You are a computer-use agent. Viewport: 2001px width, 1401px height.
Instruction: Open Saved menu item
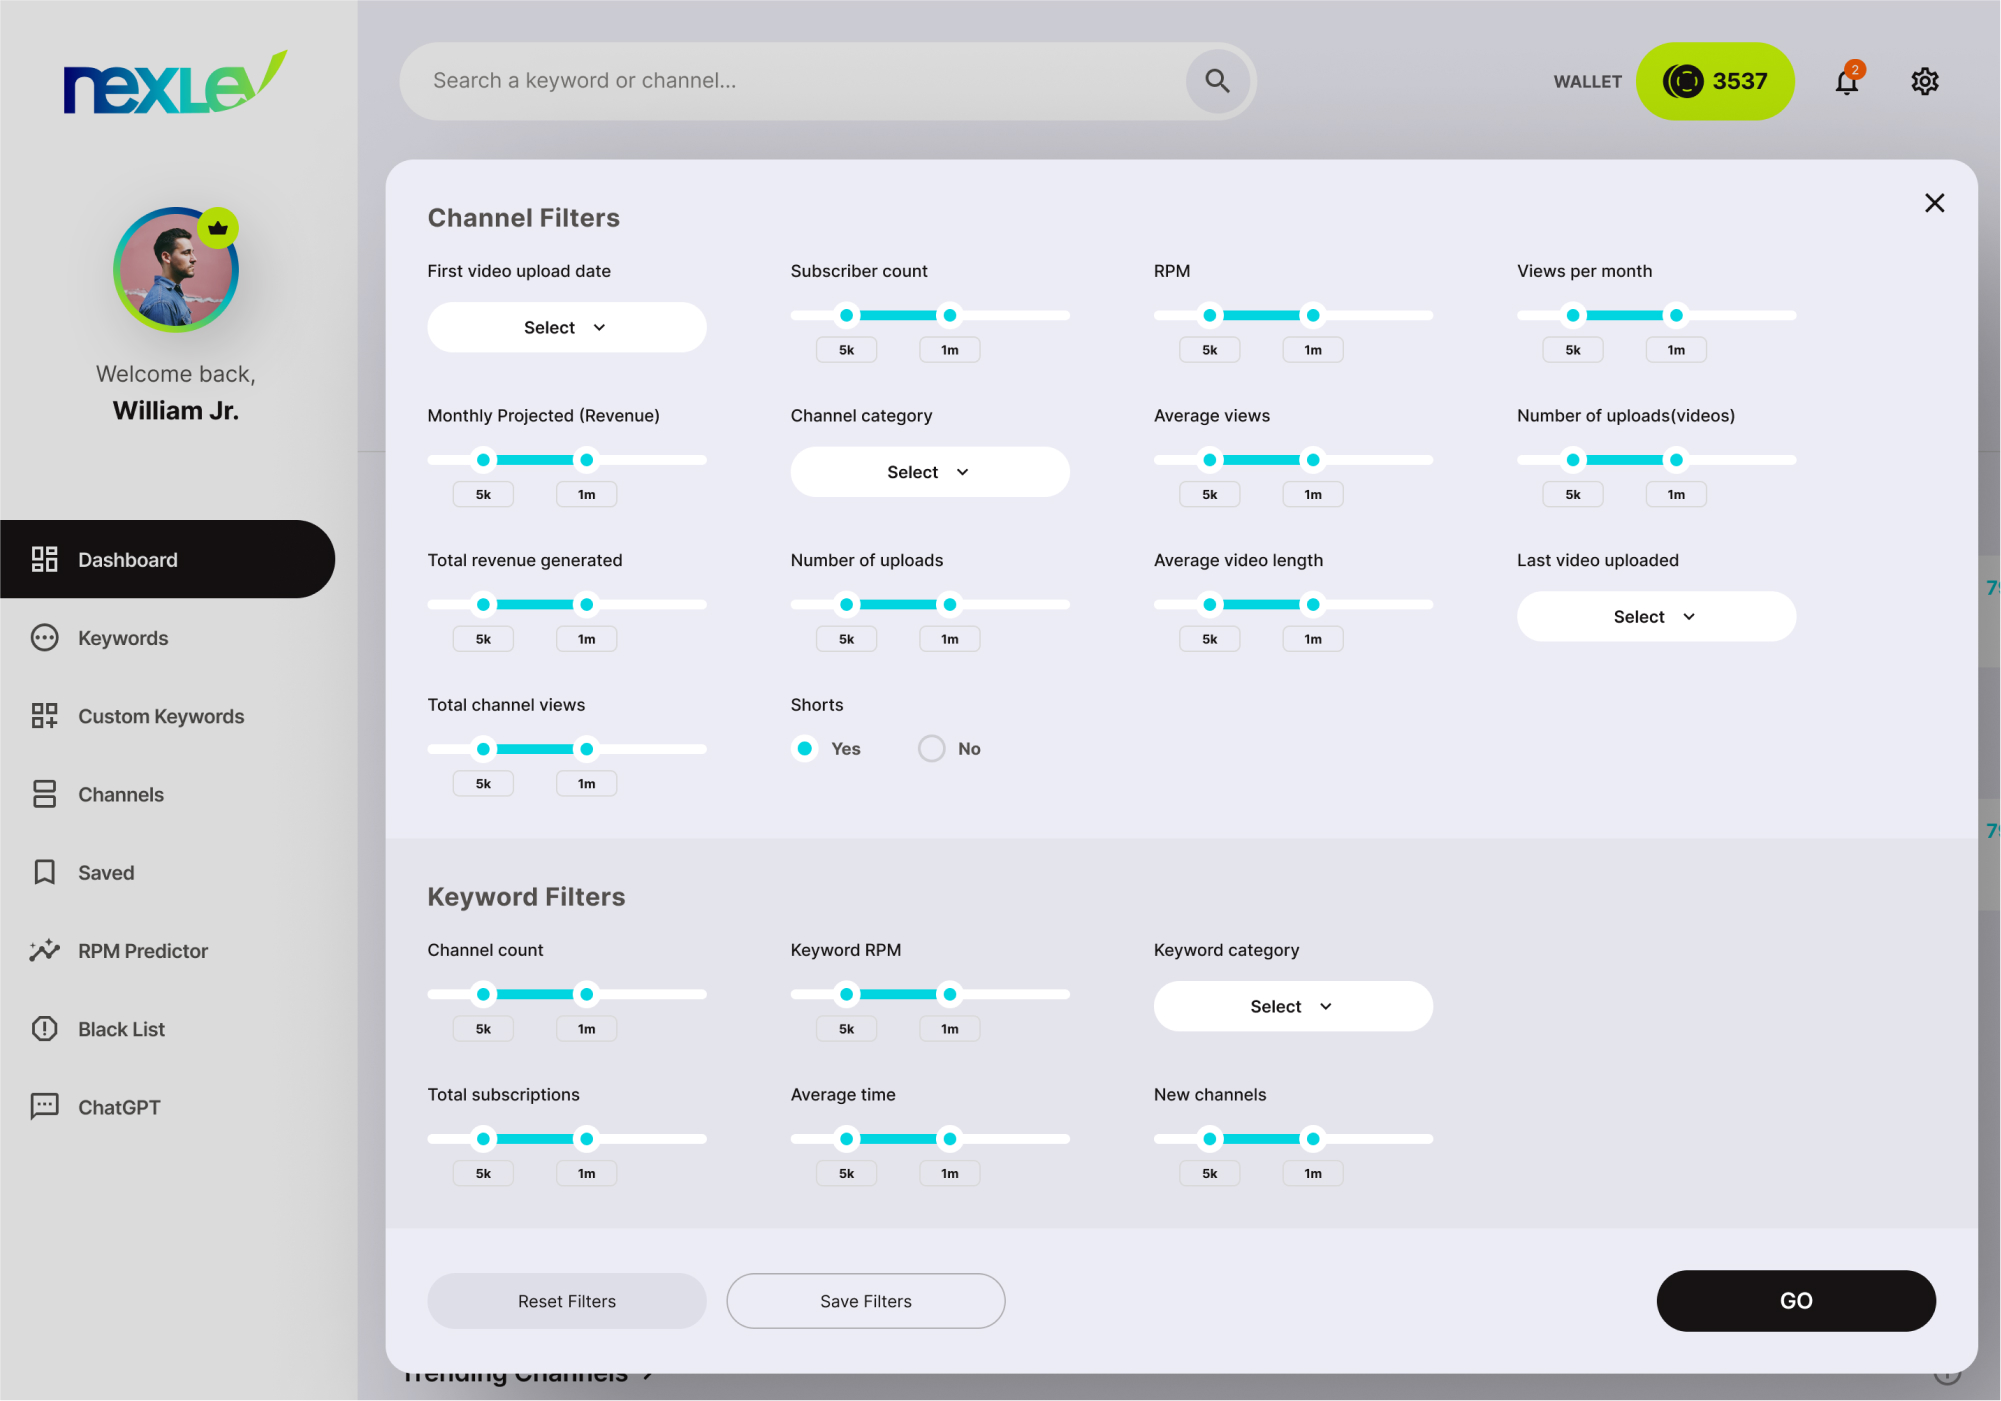pos(105,873)
